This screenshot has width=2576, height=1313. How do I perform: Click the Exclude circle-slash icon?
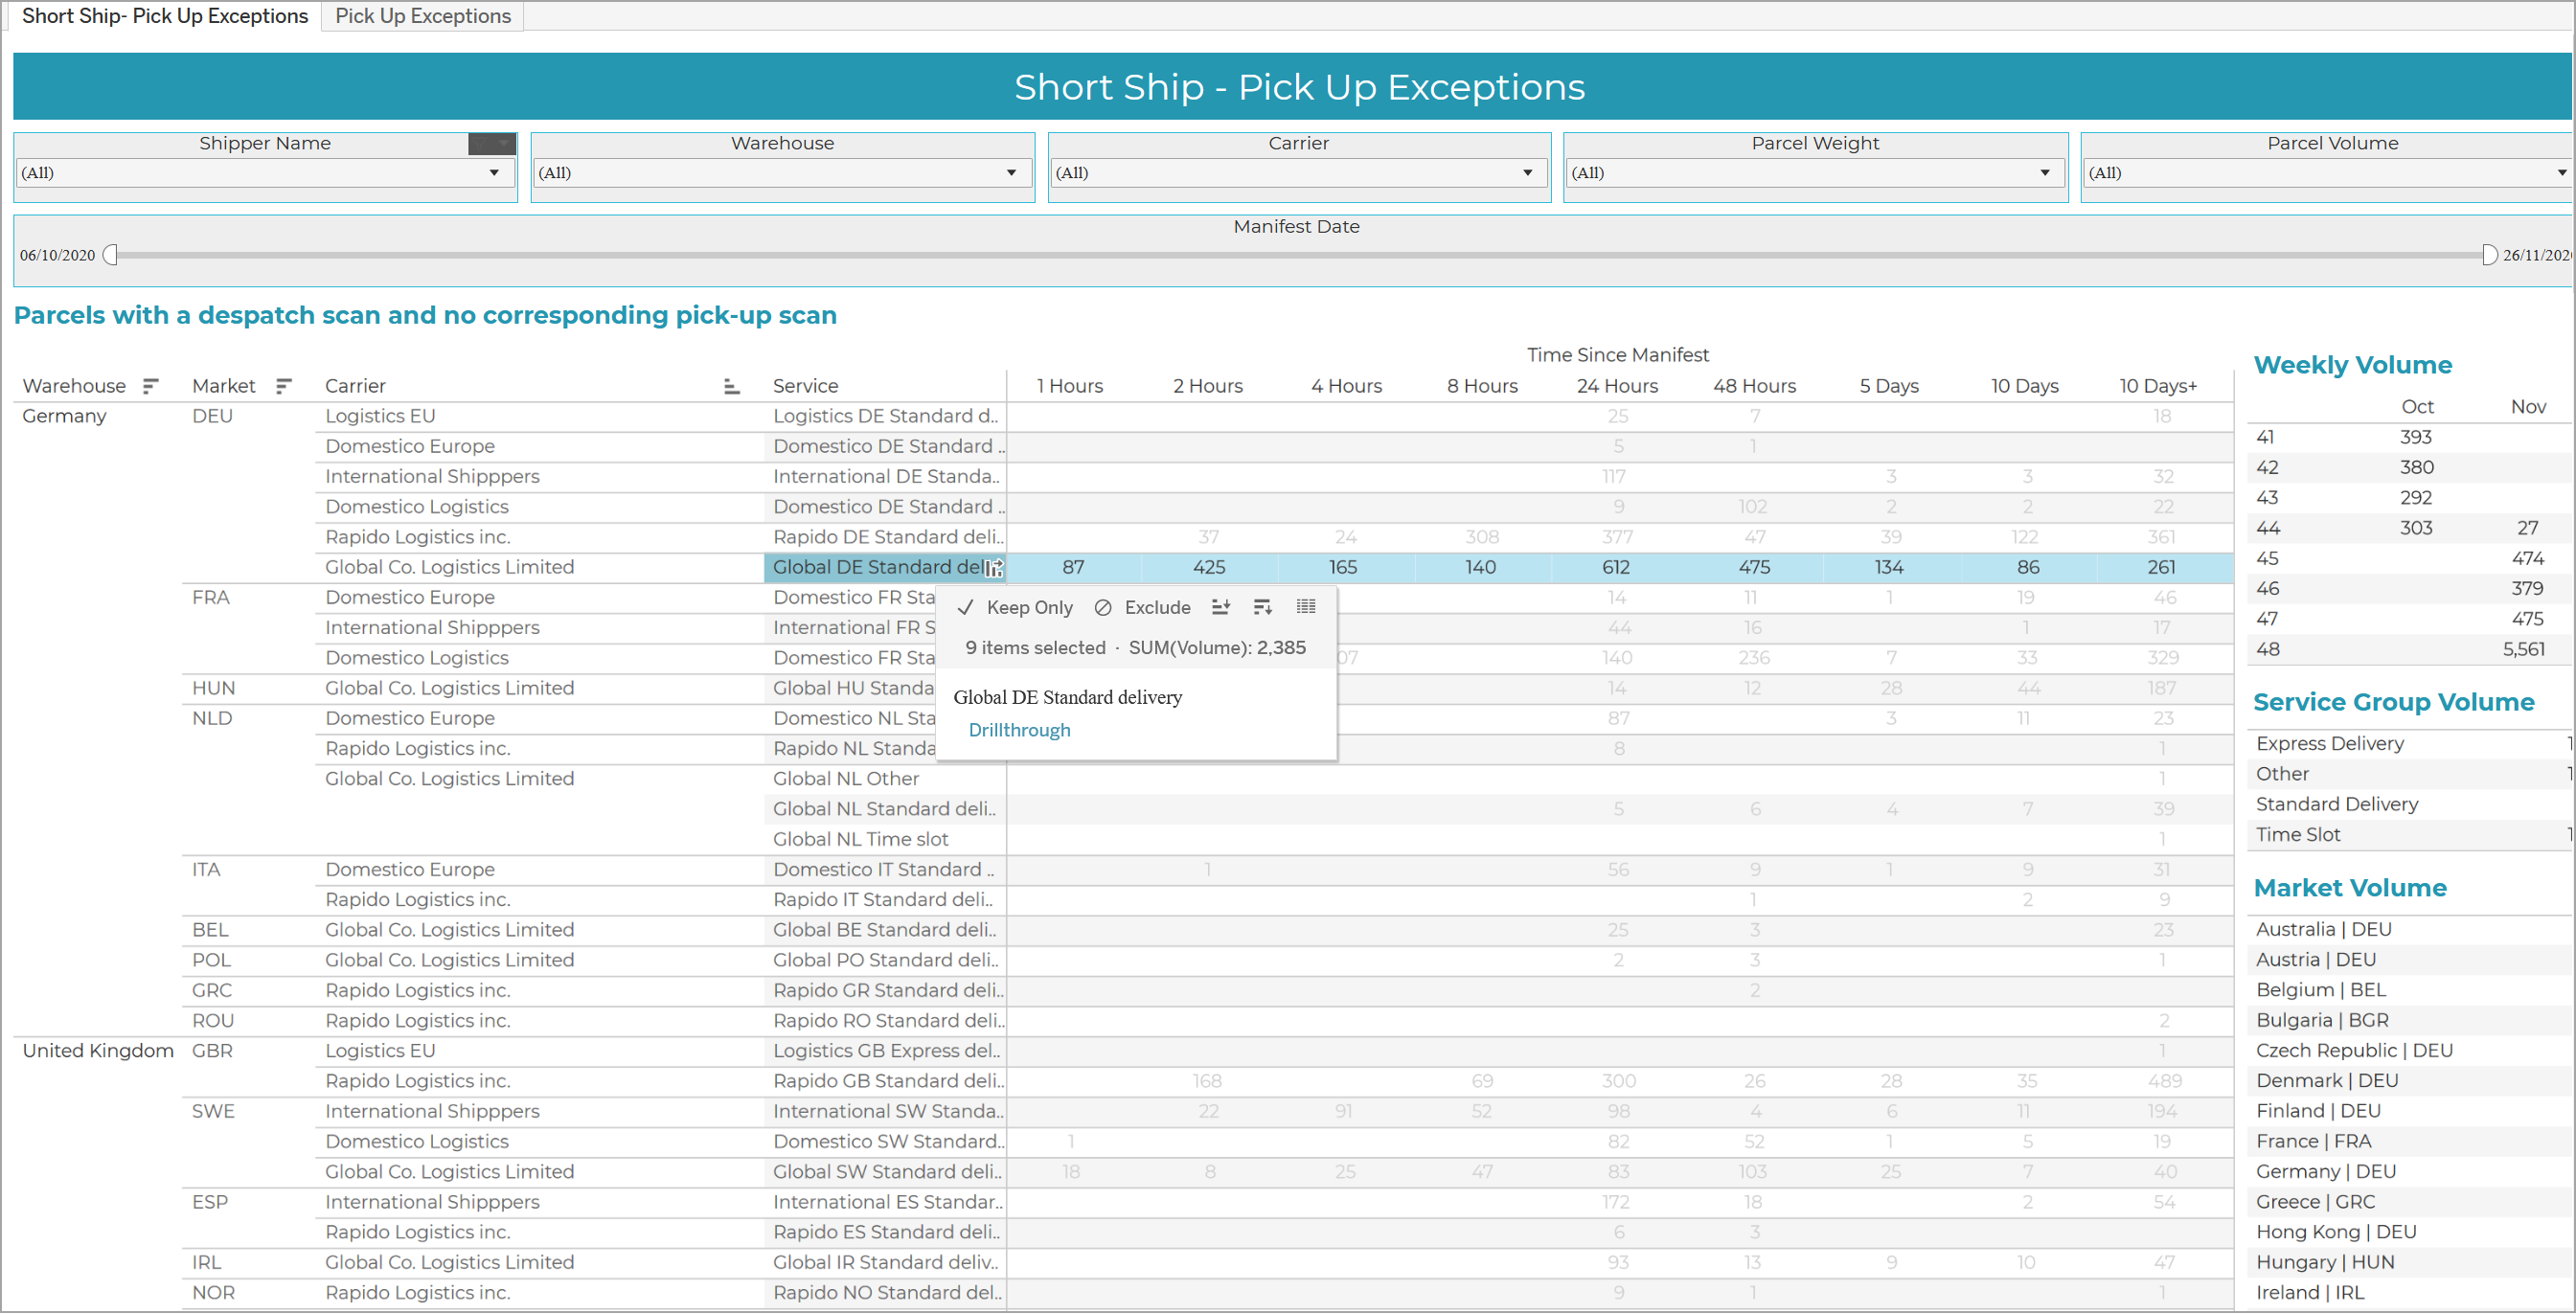click(x=1103, y=607)
